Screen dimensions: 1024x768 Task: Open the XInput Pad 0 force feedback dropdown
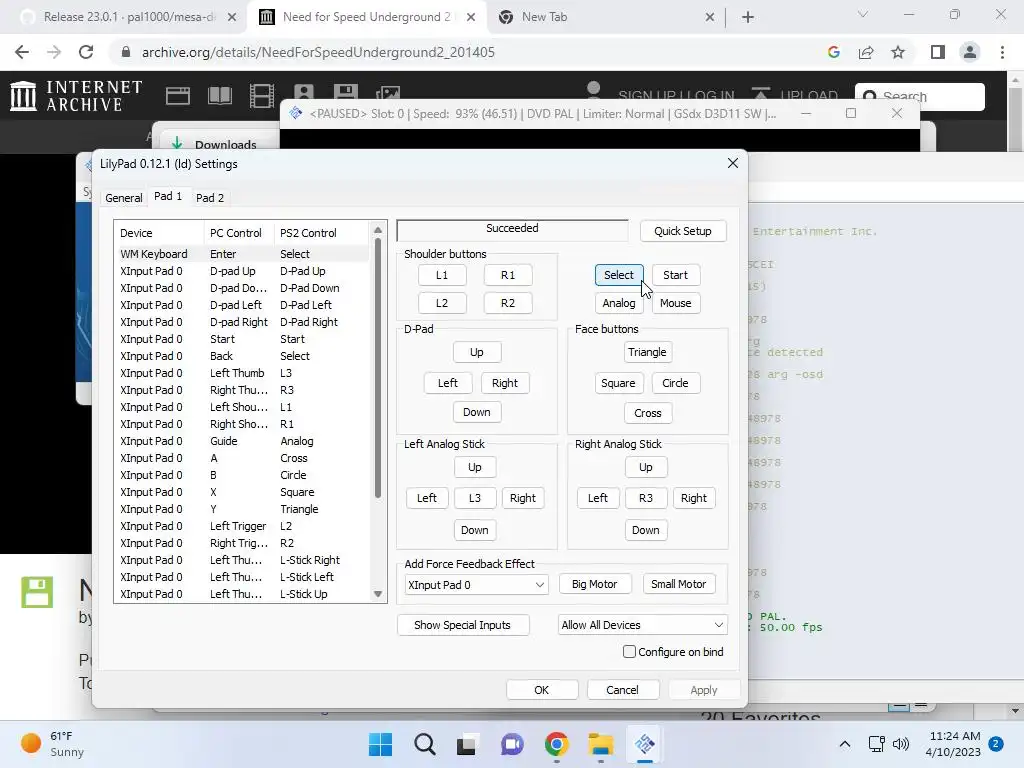[476, 584]
